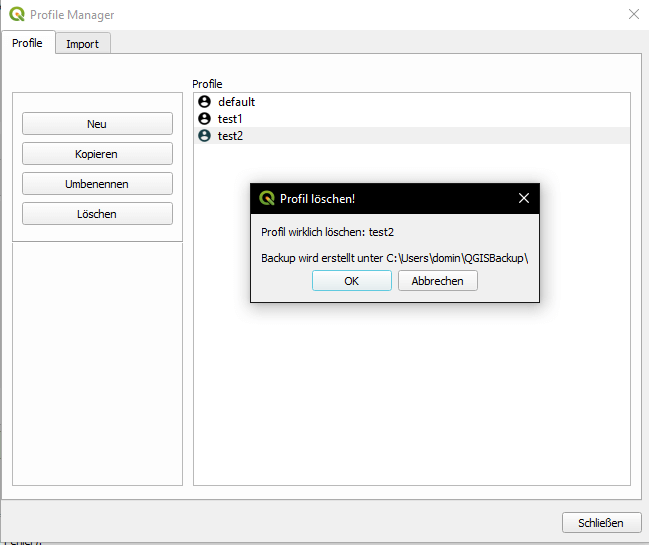Cancel deletion using Abbrechen

(x=437, y=281)
